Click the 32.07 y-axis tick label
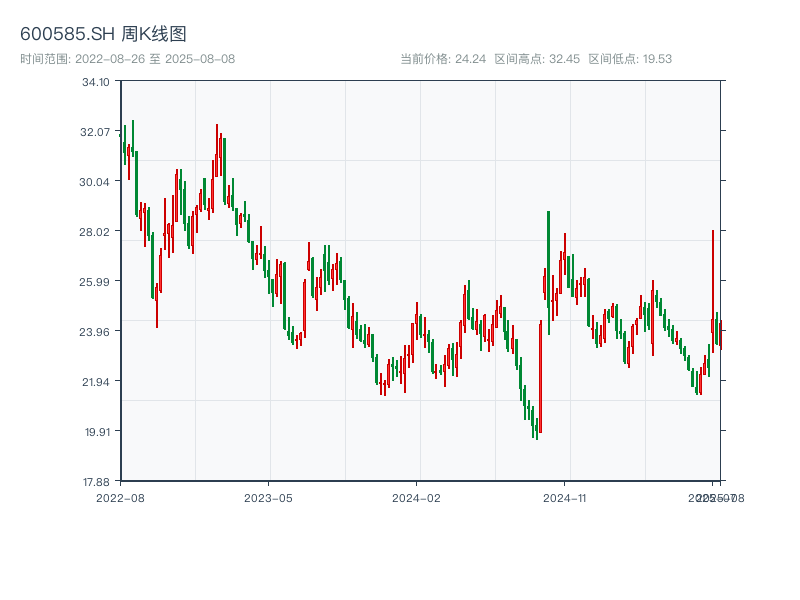 click(x=96, y=132)
